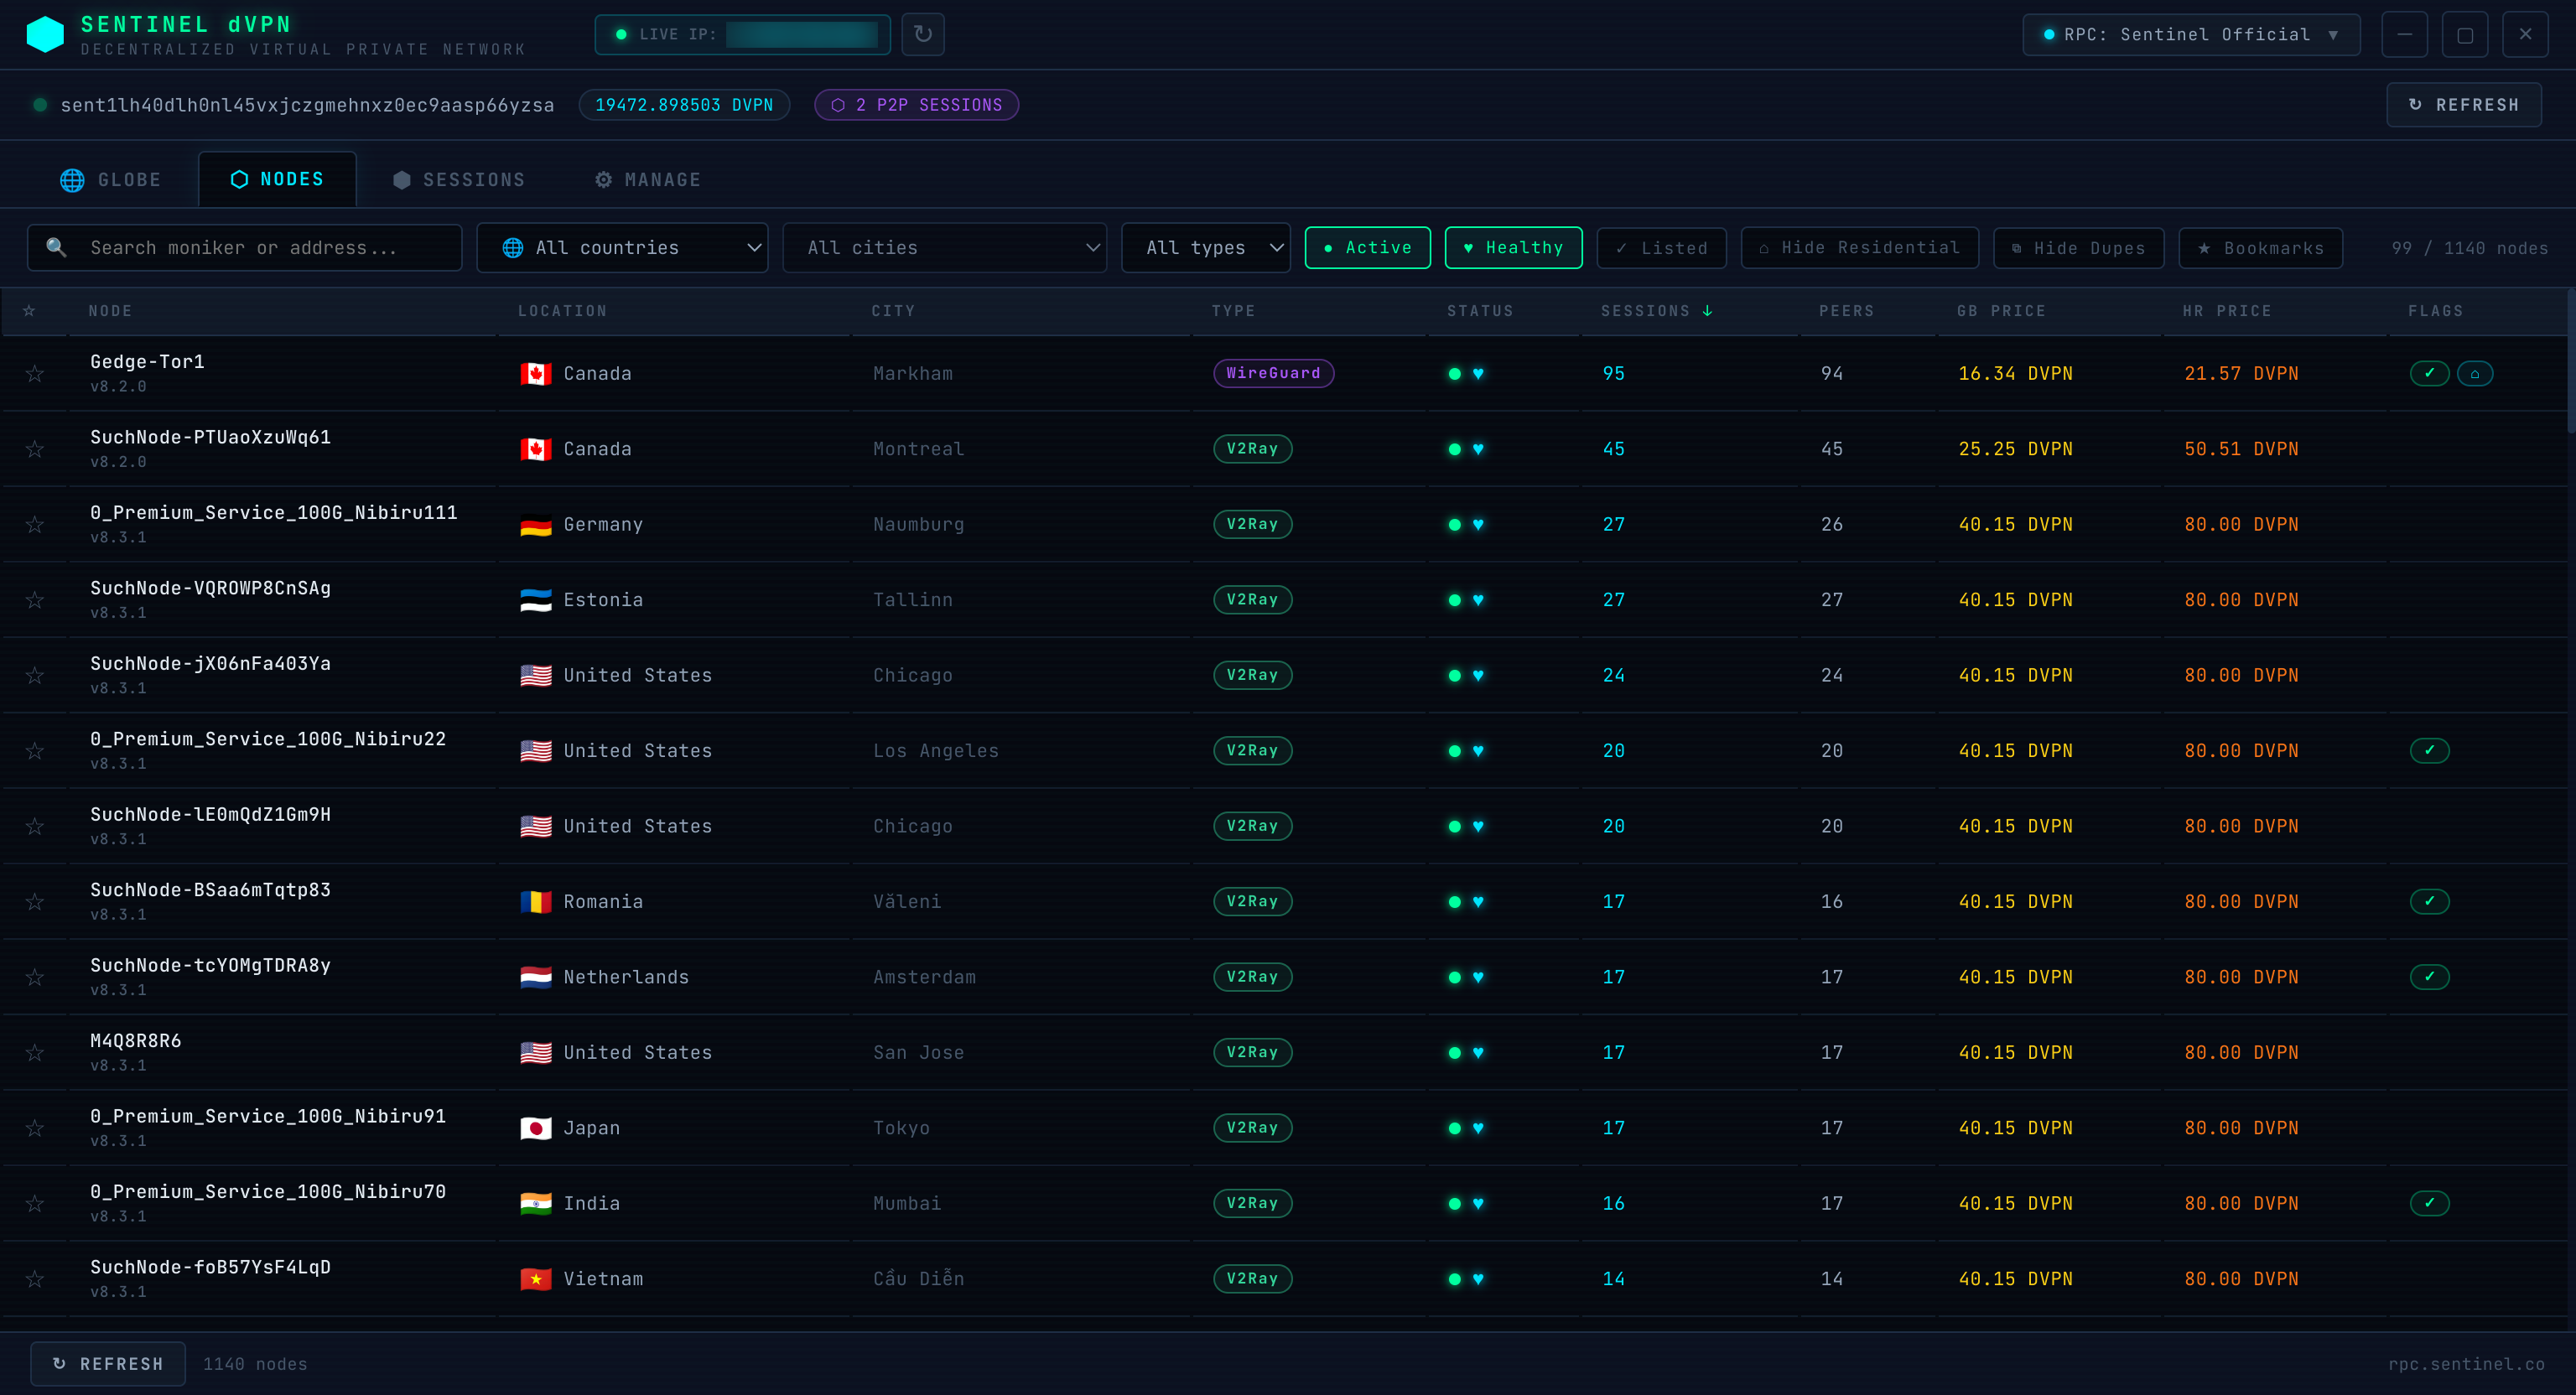
Task: Sort by Location column
Action: point(562,311)
